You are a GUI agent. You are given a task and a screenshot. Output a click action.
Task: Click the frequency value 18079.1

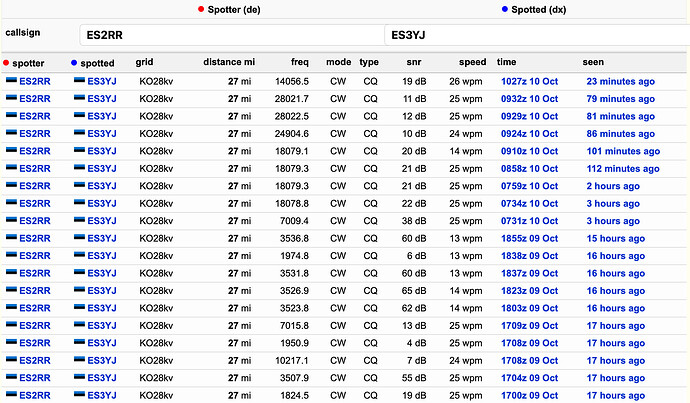pos(292,151)
